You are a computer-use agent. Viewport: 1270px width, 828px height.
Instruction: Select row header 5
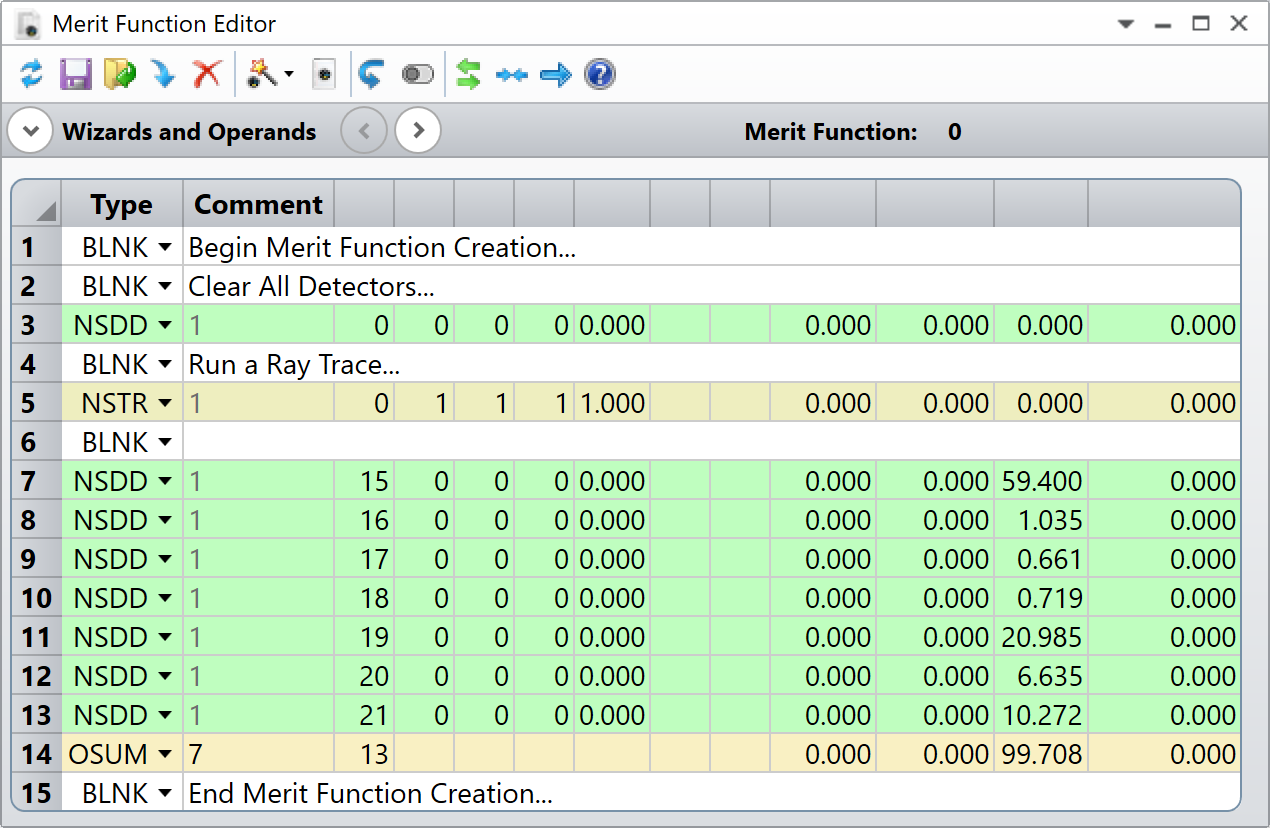37,403
